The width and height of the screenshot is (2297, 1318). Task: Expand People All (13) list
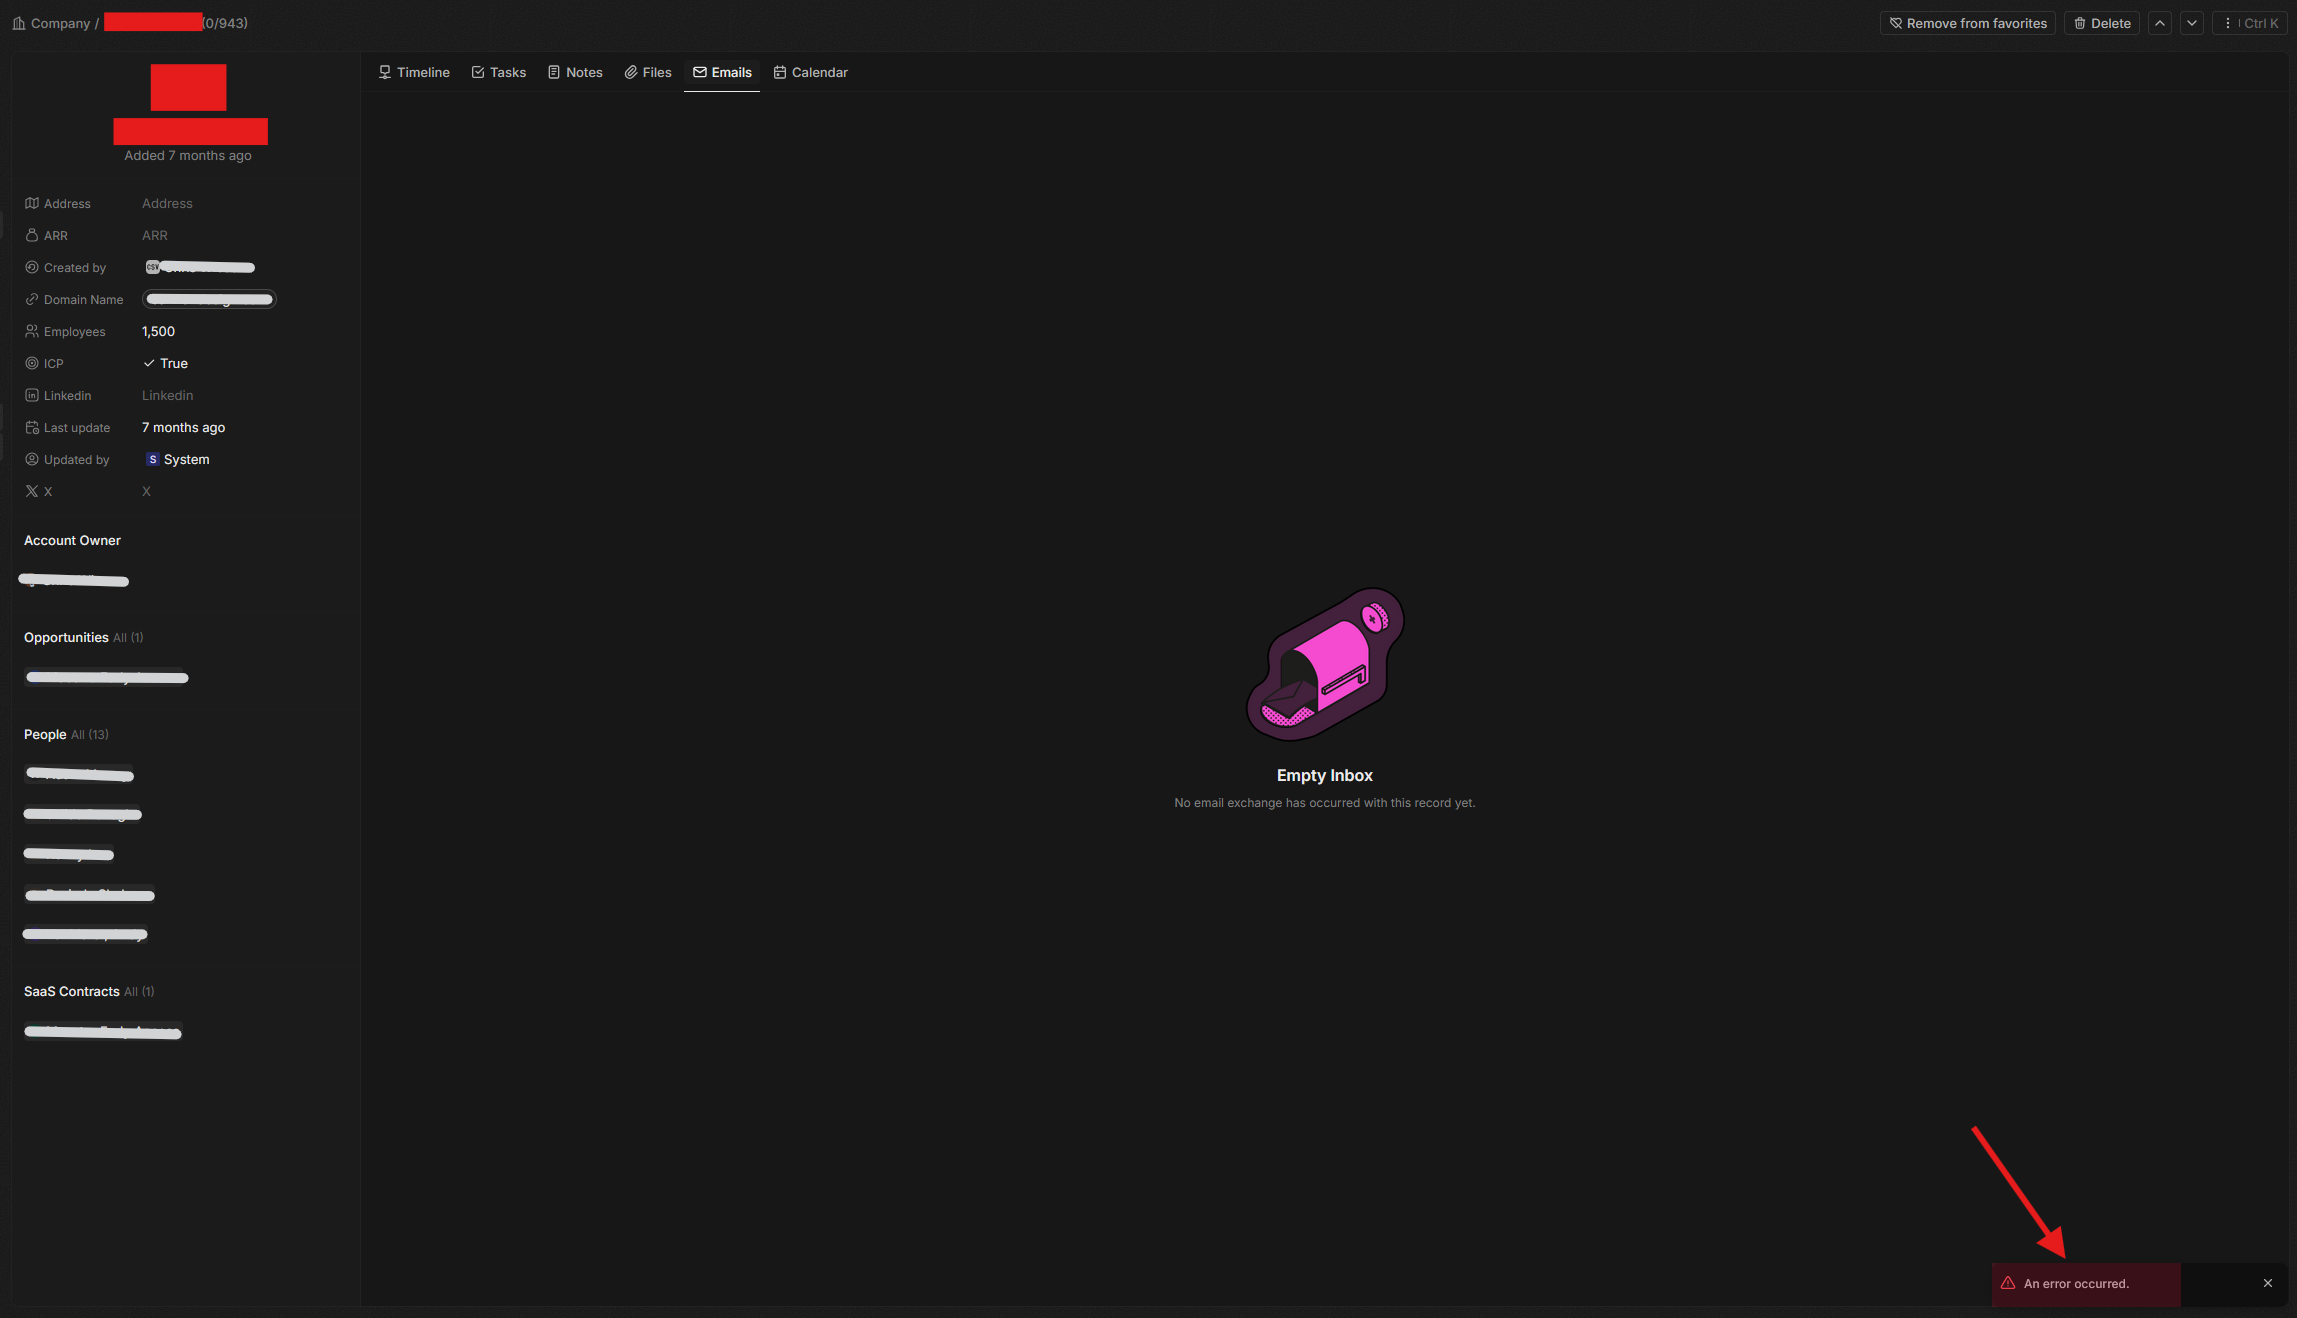(x=90, y=735)
